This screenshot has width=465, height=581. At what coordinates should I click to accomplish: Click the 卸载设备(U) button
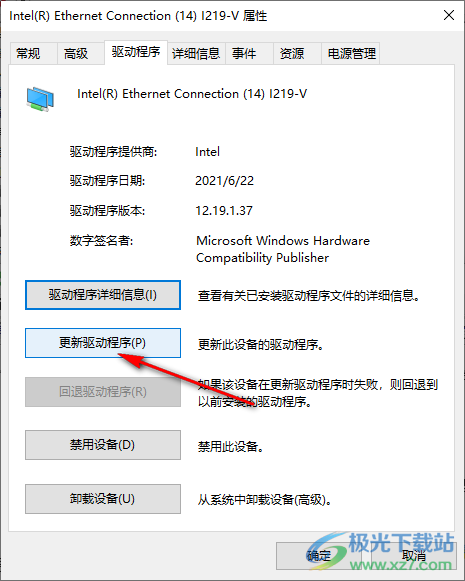103,499
